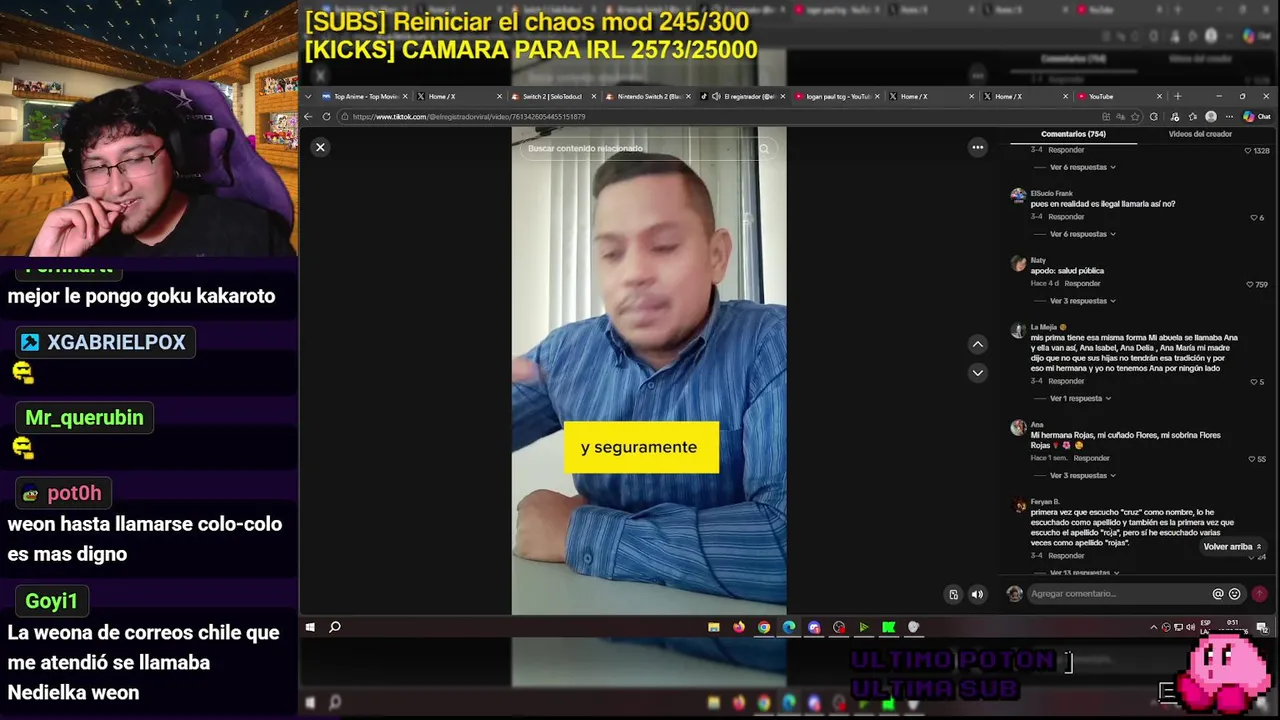This screenshot has width=1280, height=720.
Task: Click pot0h username in chat overlay
Action: pos(74,493)
